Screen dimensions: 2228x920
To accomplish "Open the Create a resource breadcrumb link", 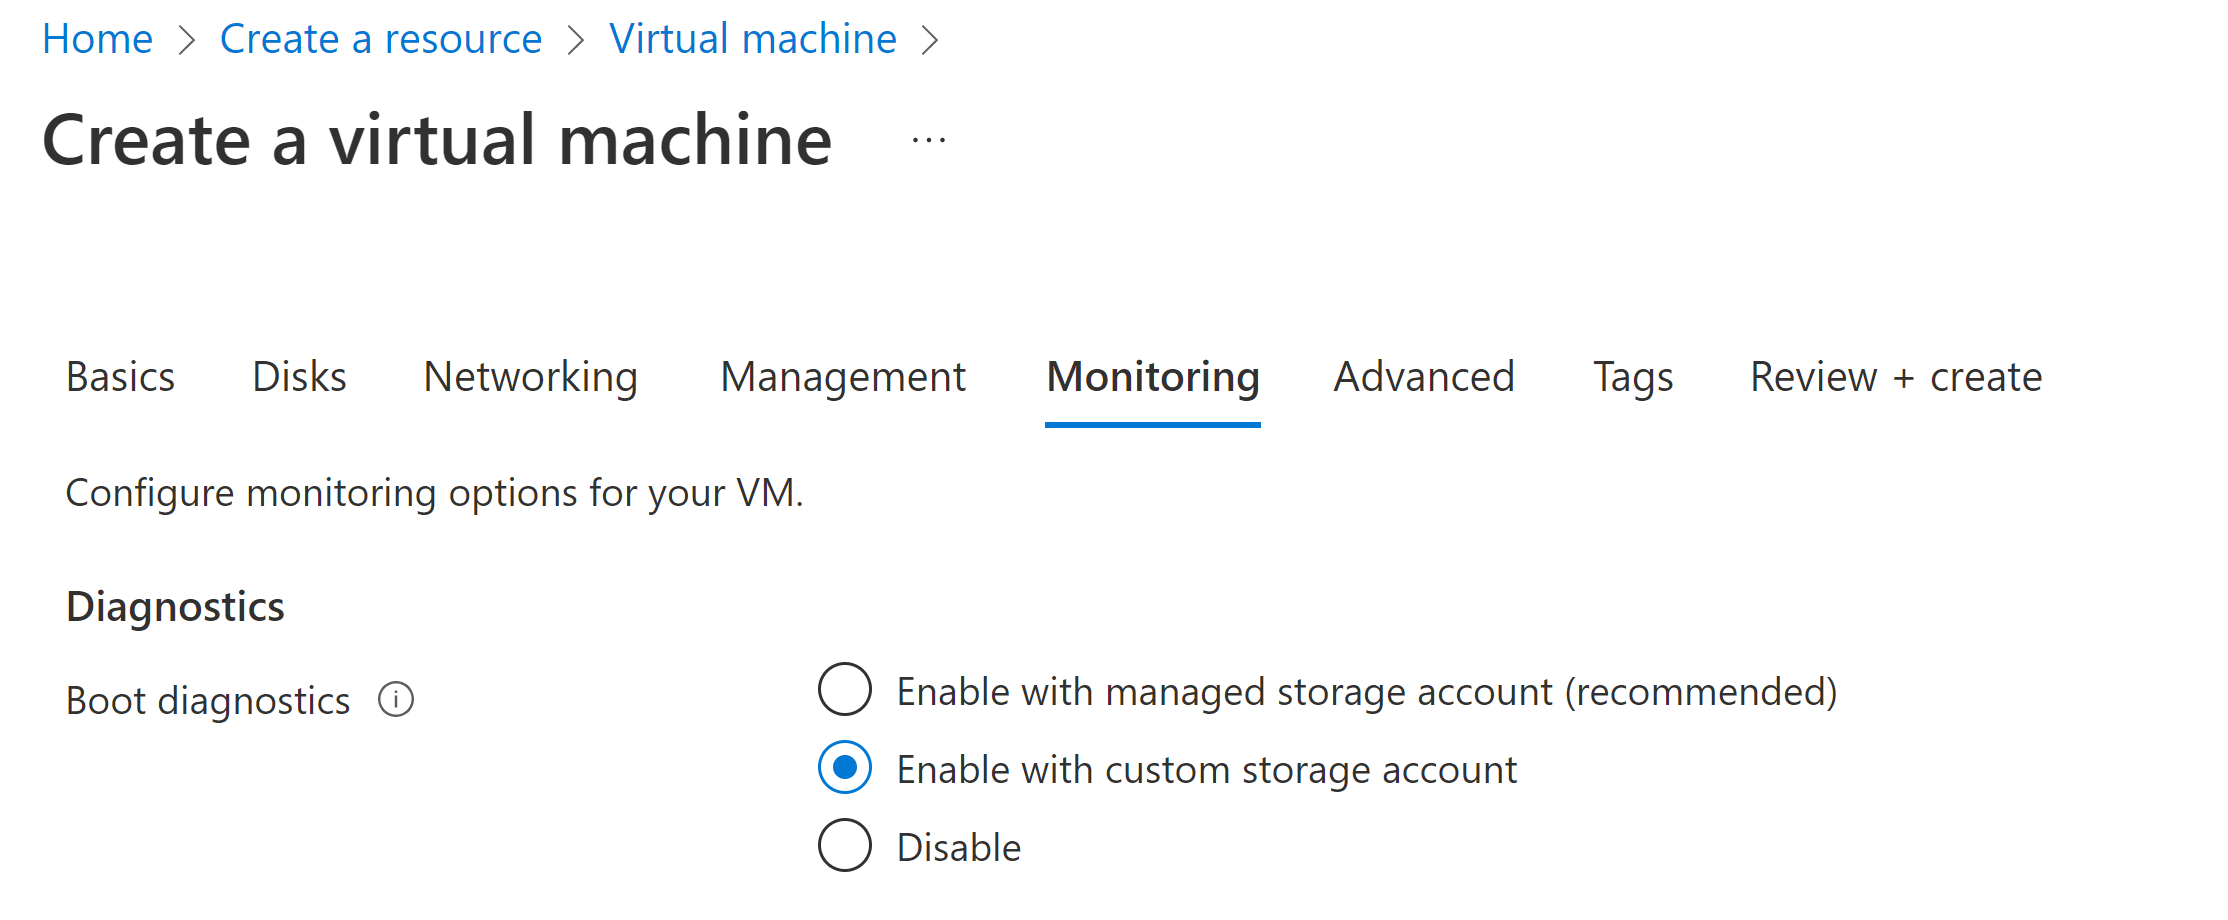I will point(381,40).
